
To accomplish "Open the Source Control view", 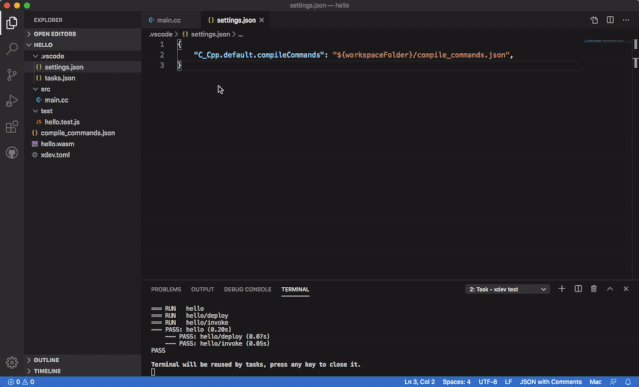I will (x=12, y=75).
